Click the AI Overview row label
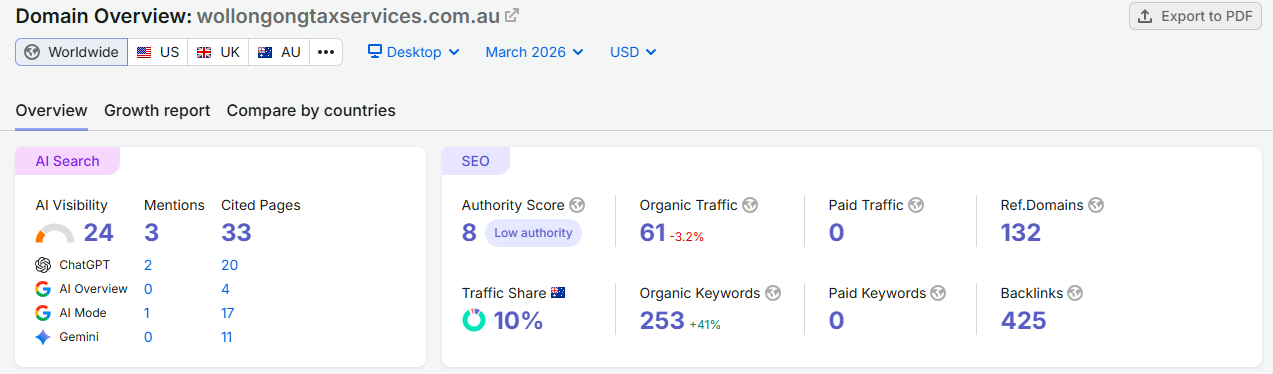 point(93,289)
